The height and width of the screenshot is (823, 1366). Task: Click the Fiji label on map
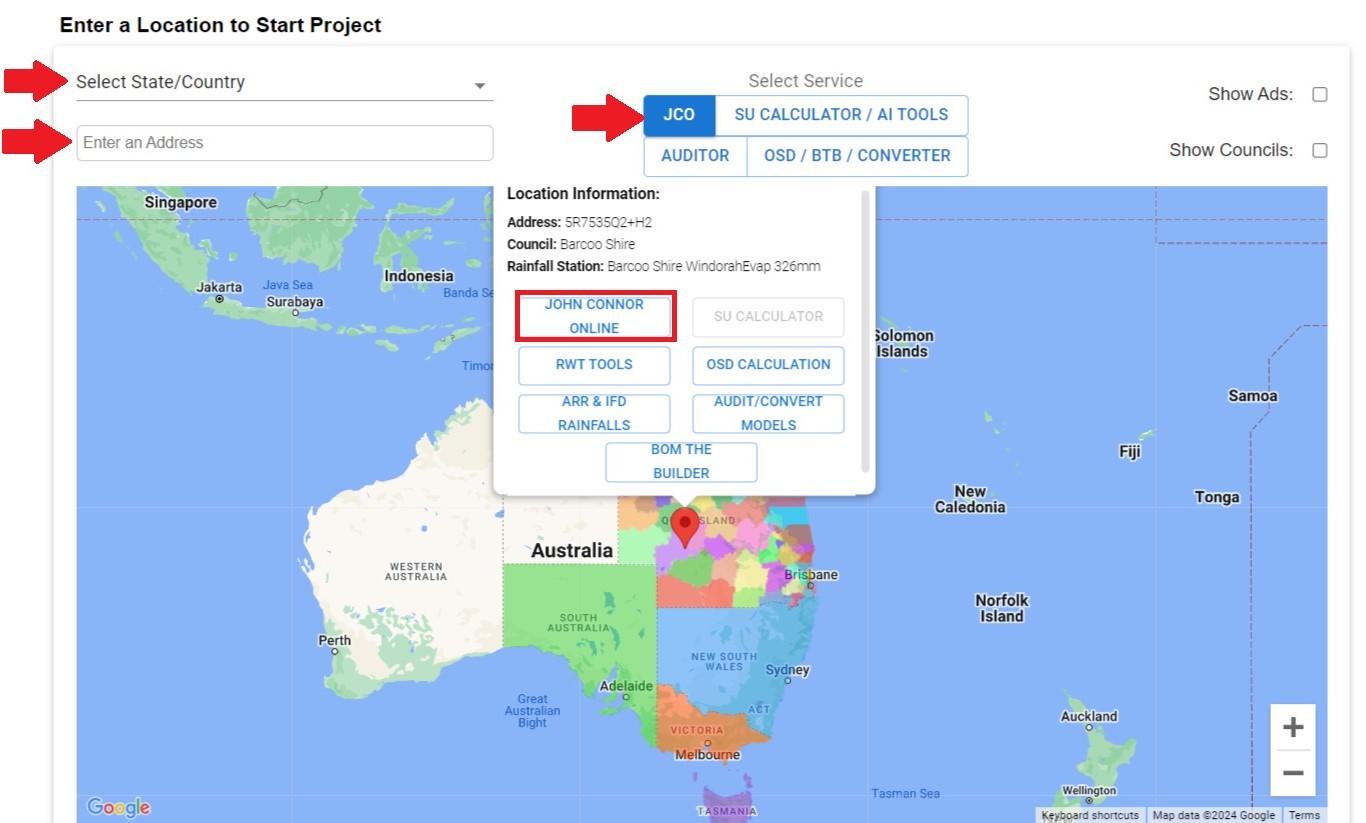[1130, 452]
